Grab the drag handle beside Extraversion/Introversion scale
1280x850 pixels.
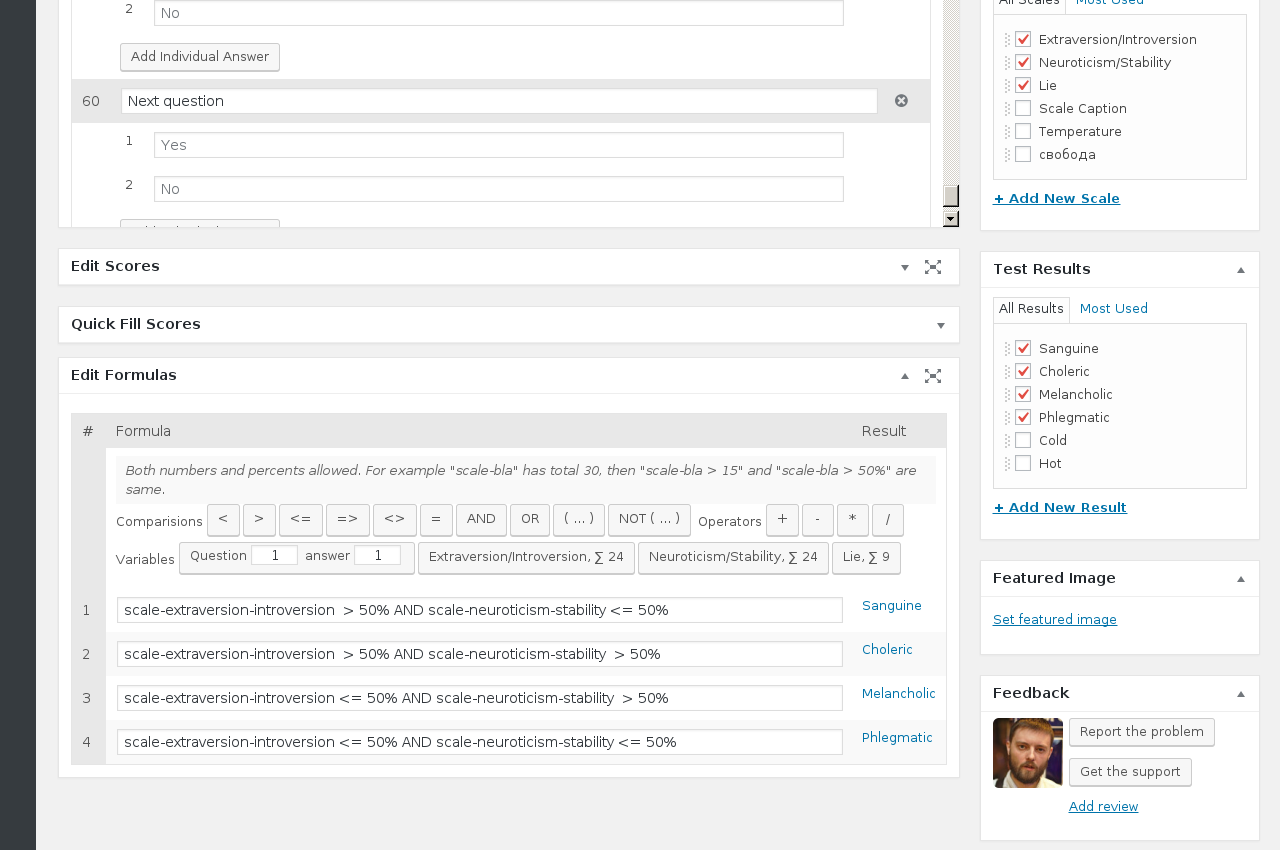[1007, 40]
